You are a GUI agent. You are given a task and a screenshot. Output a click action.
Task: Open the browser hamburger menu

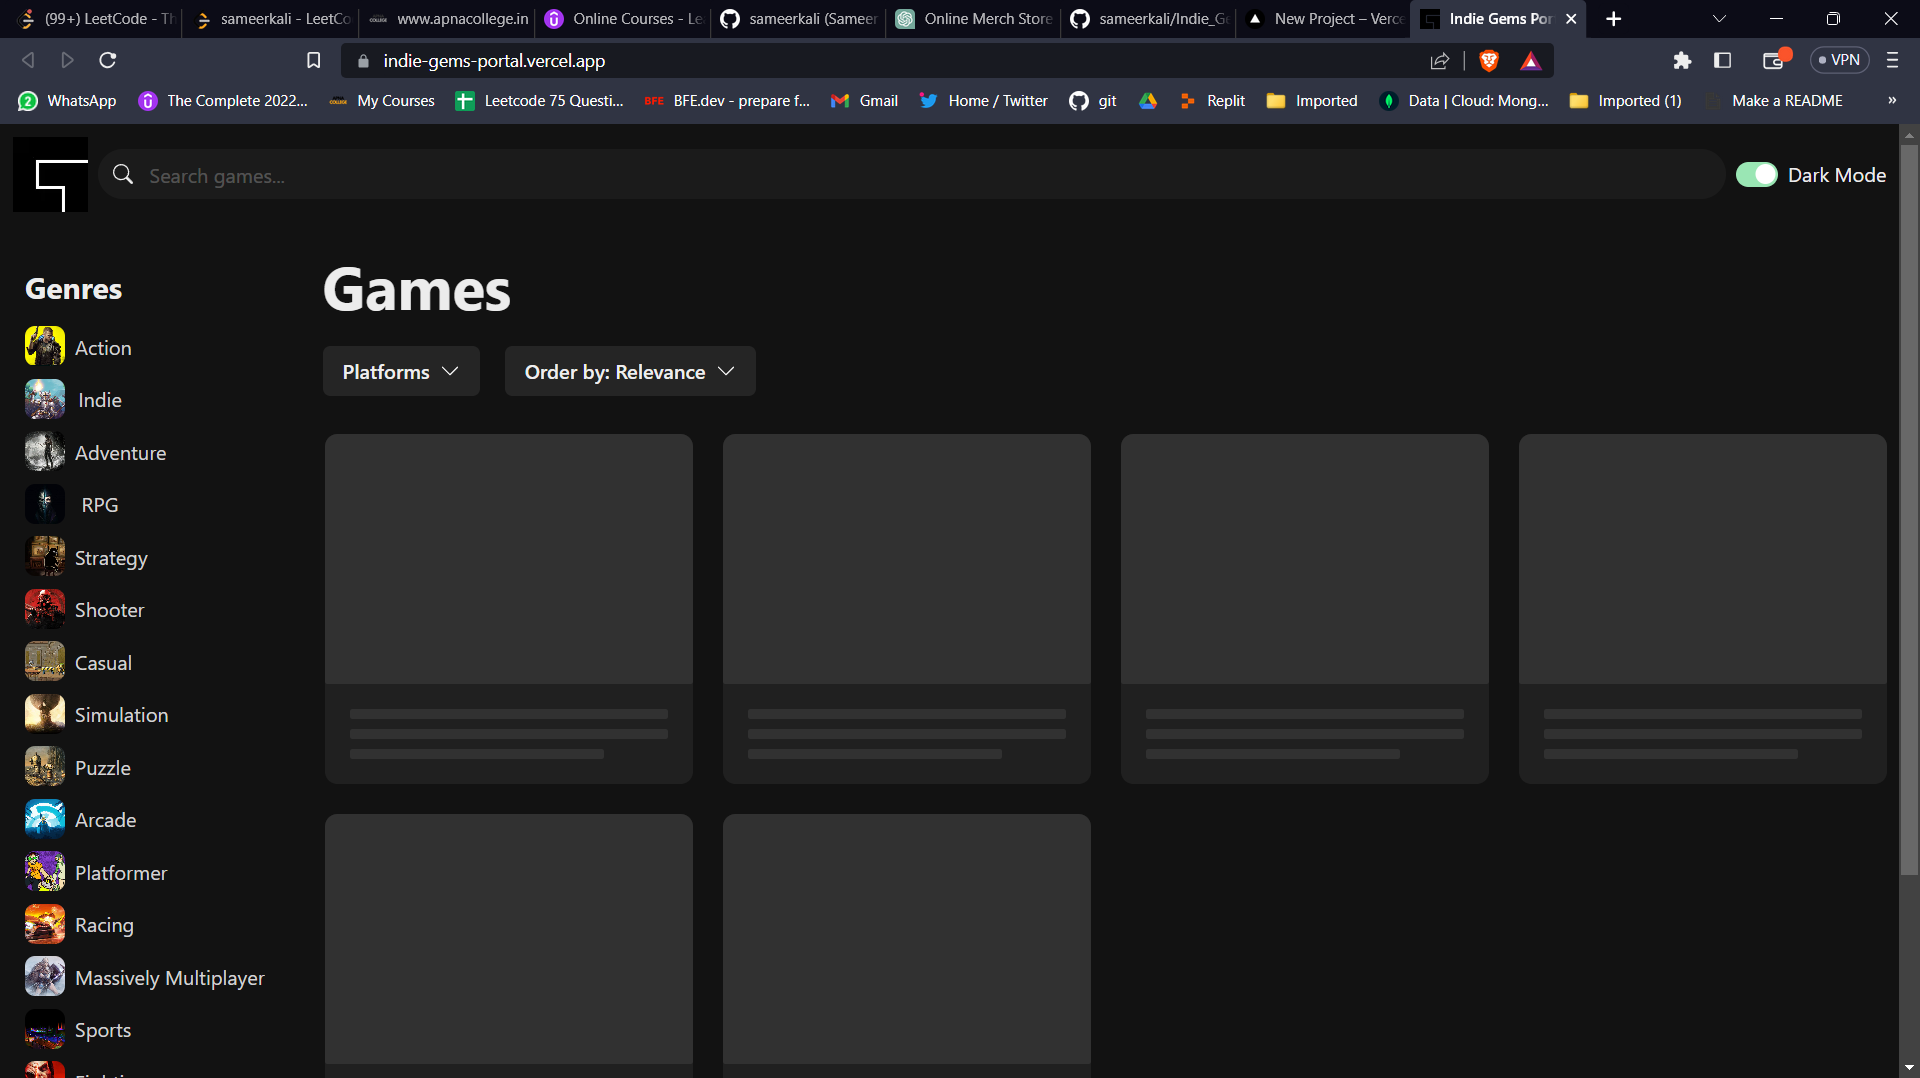1892,60
